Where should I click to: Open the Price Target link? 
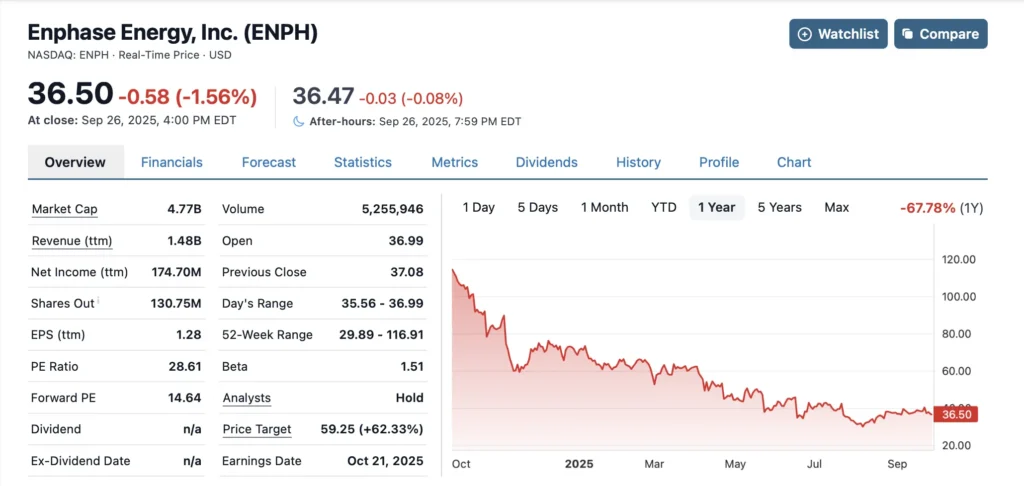(x=257, y=429)
